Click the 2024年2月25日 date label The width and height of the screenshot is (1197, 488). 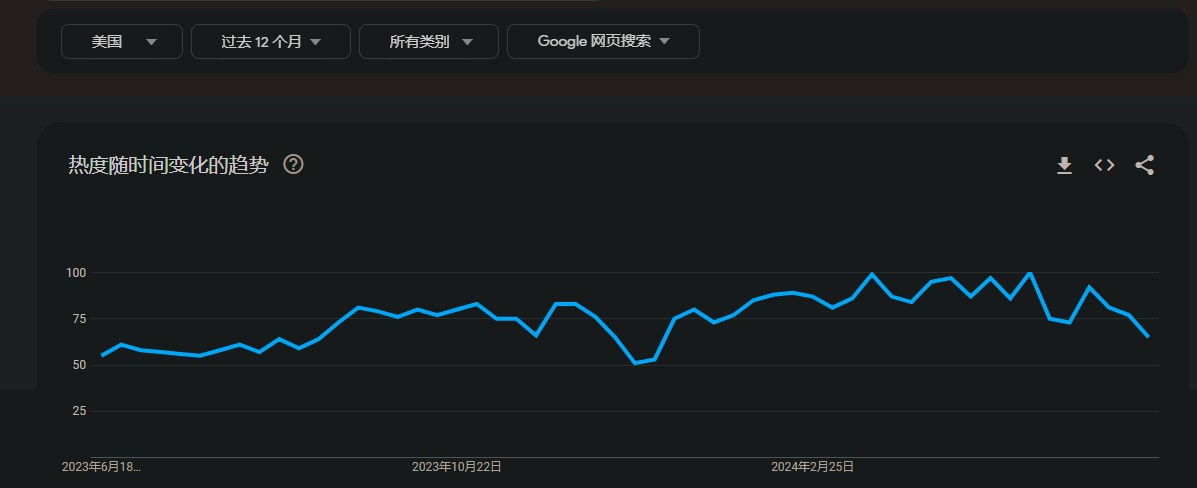point(812,466)
